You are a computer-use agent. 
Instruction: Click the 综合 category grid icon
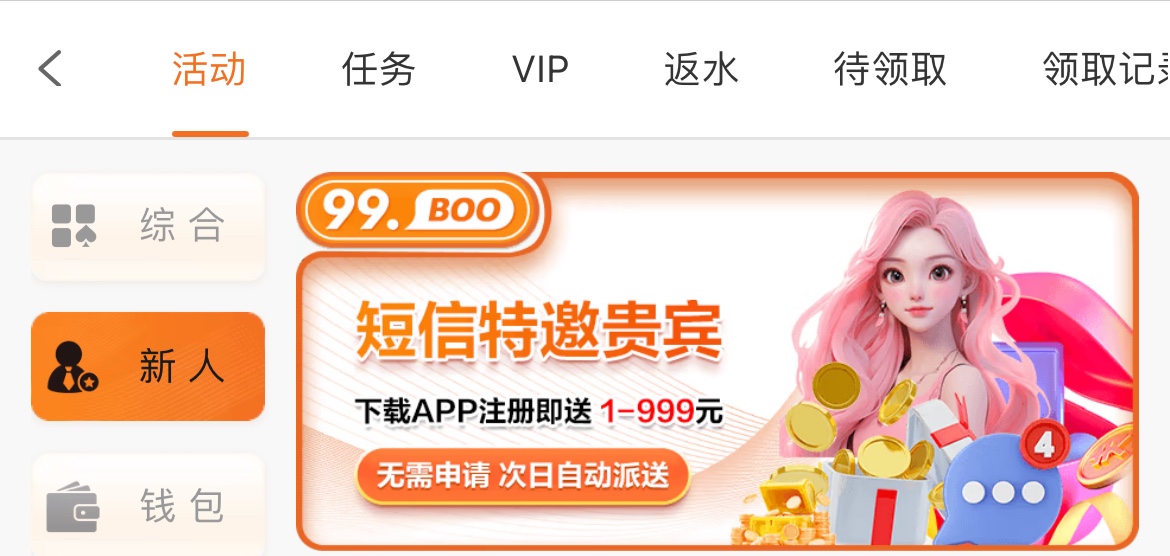tap(74, 225)
